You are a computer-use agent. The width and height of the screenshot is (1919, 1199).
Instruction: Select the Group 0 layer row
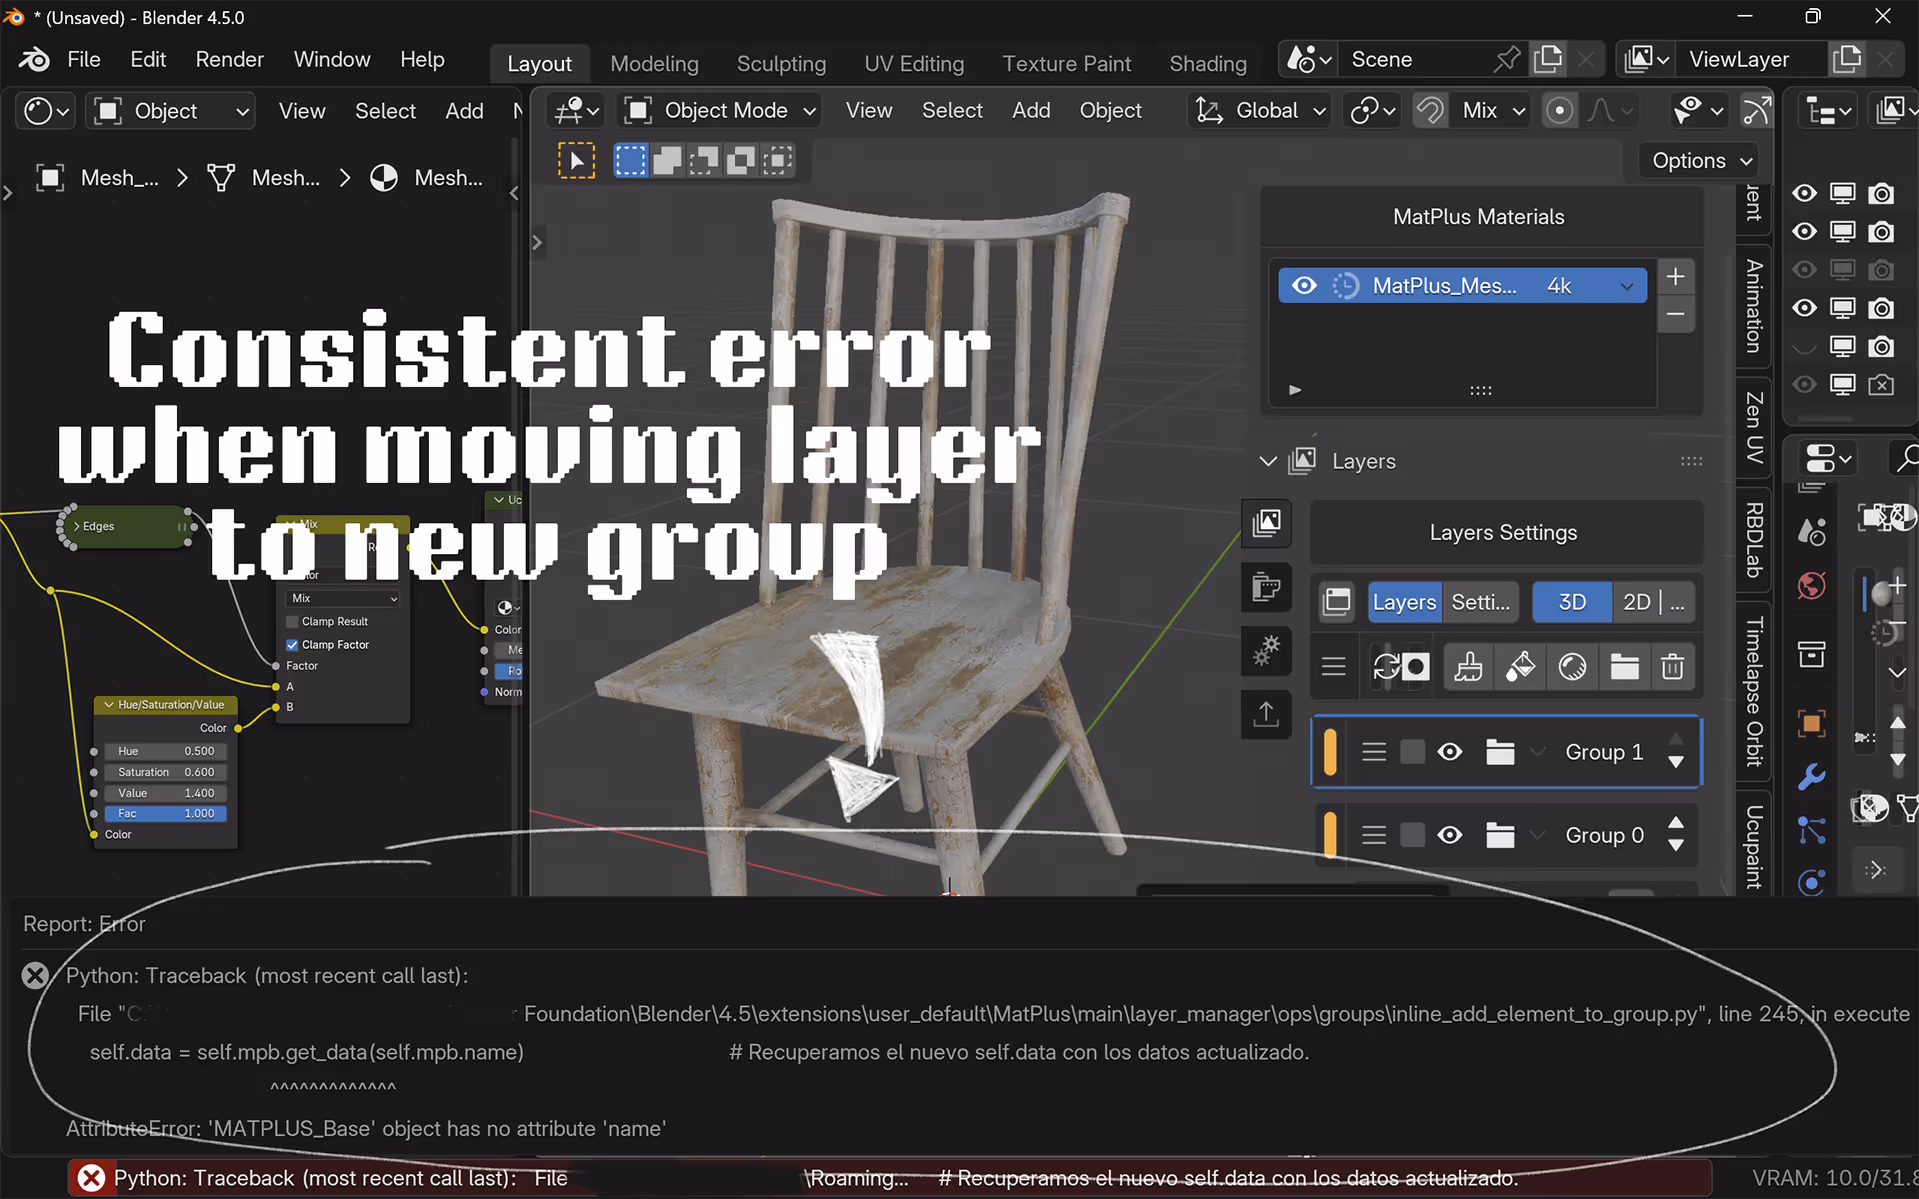(1602, 835)
